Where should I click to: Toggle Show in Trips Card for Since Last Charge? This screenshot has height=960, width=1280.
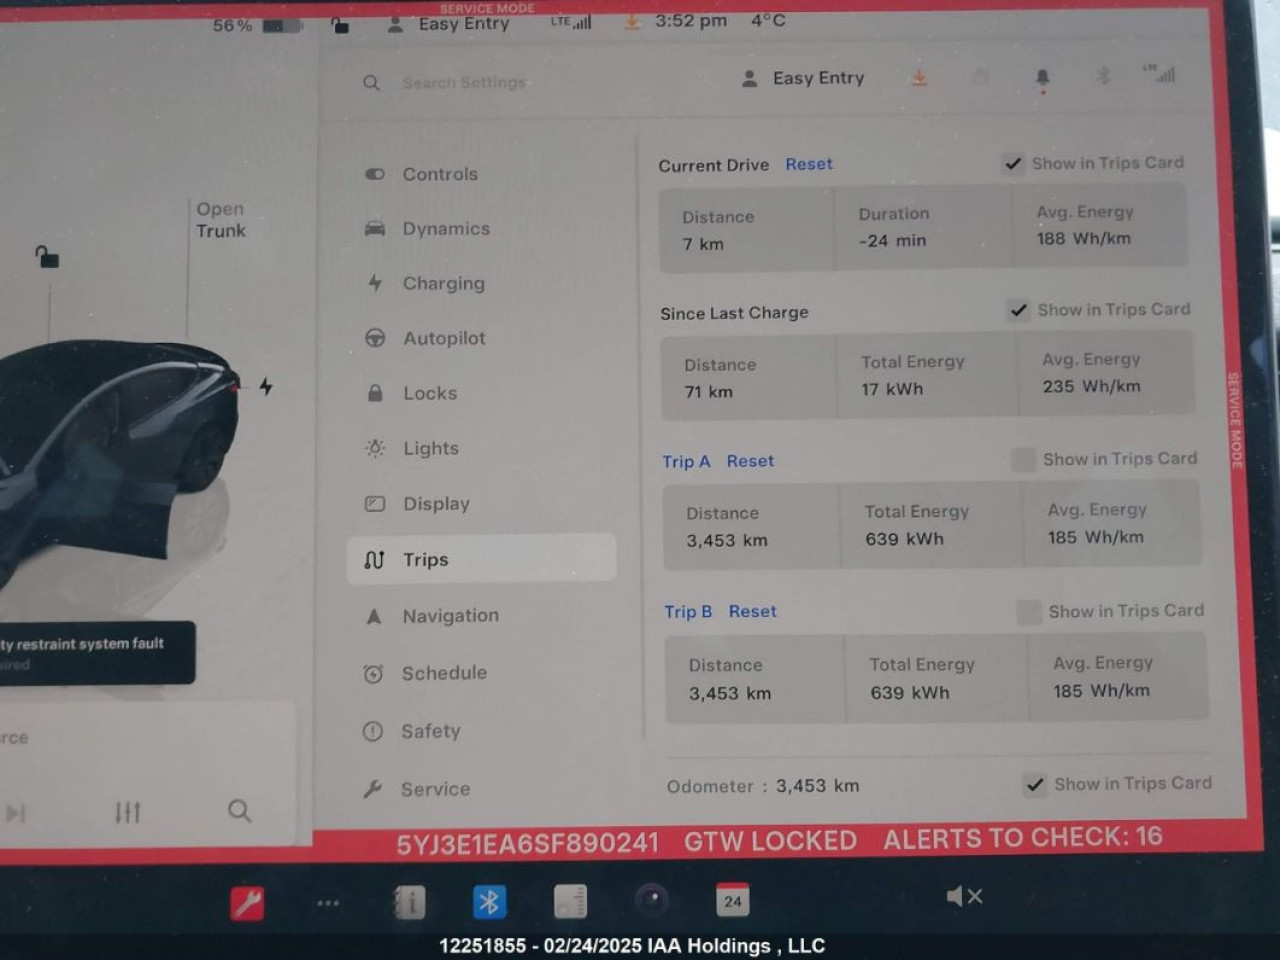pos(1018,310)
